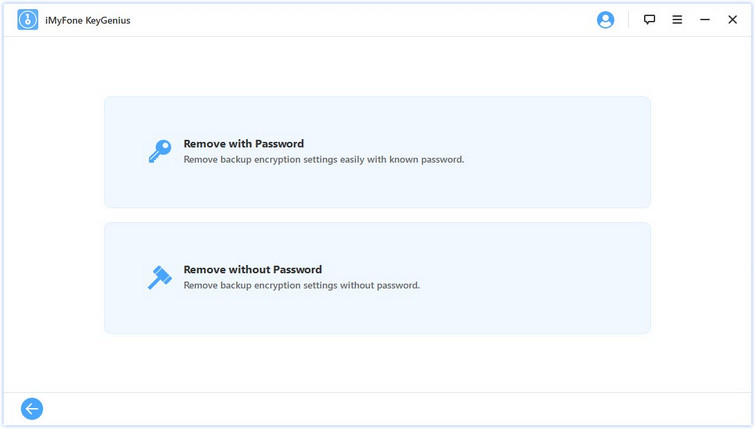
Task: Open the feedback speech bubble icon
Action: tap(649, 20)
